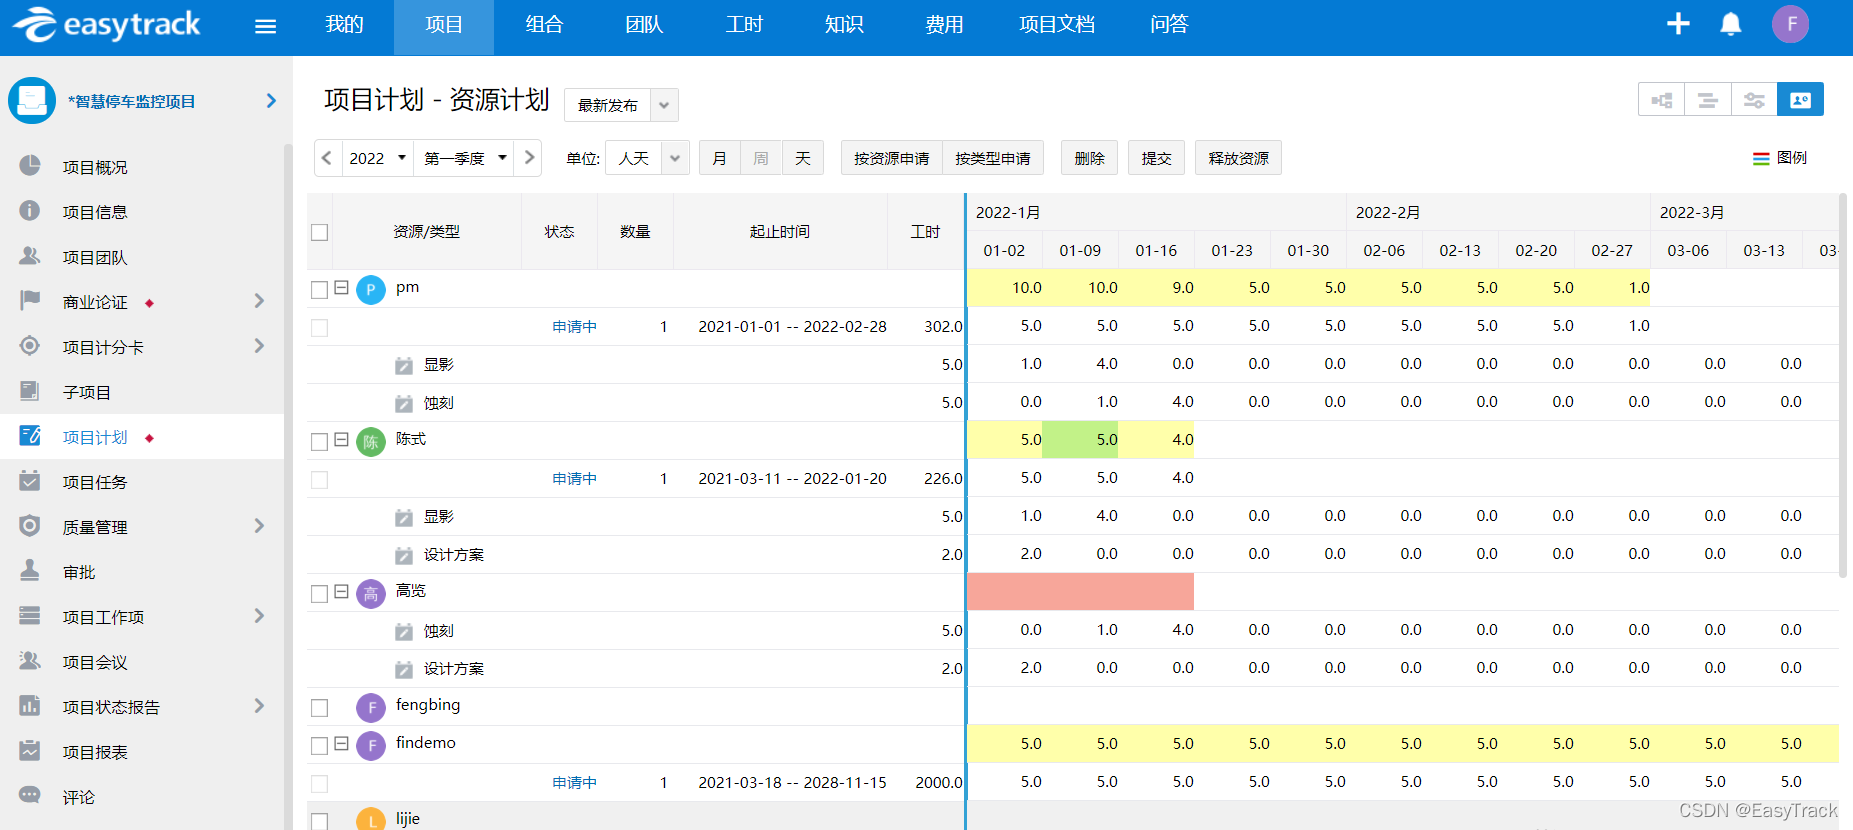Open the 2022 year dropdown
The image size is (1853, 830).
378,158
